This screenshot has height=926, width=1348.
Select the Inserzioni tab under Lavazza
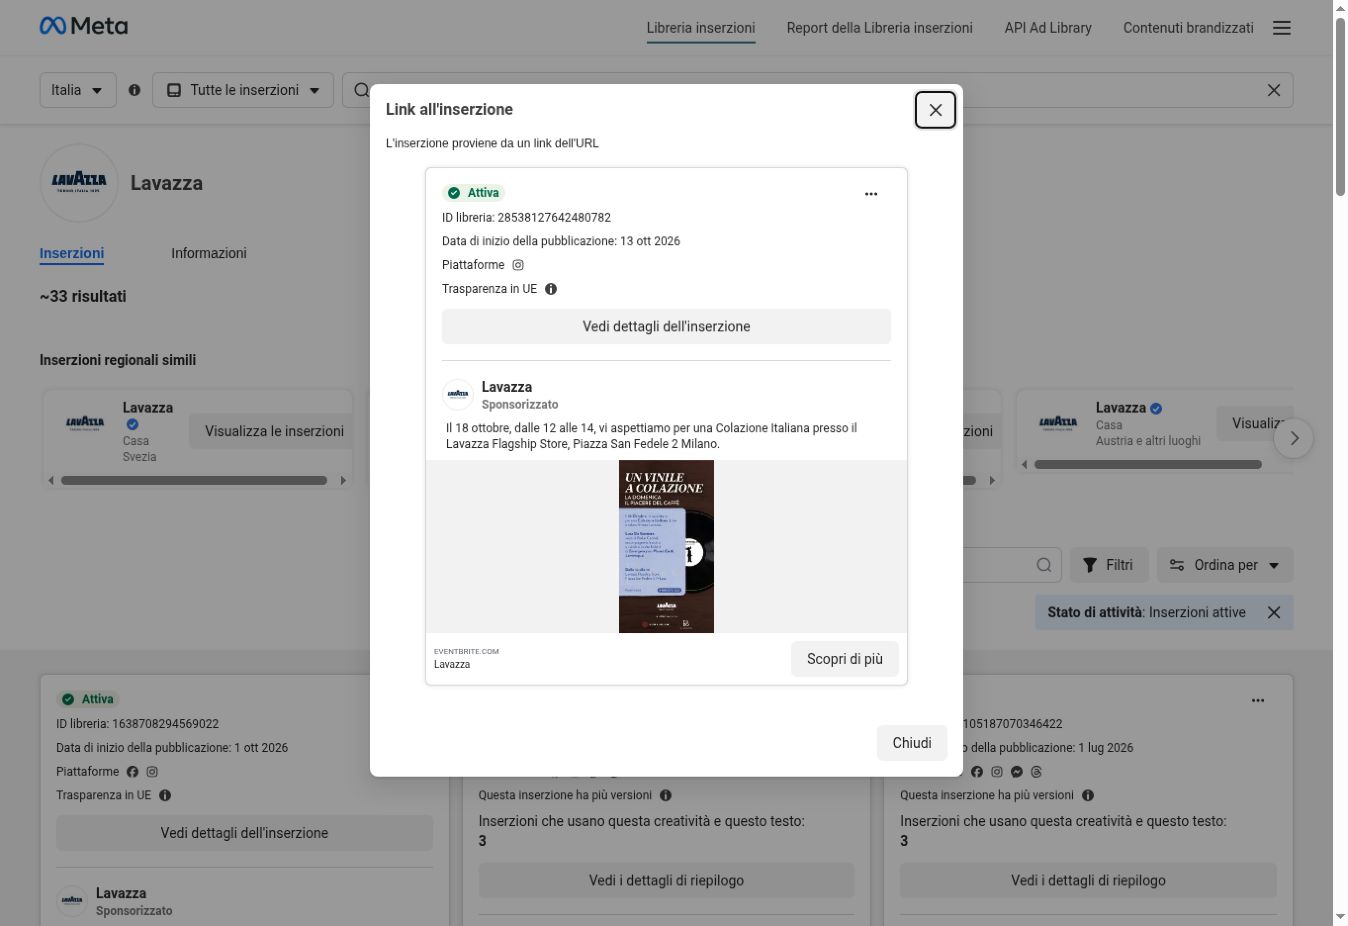[72, 253]
